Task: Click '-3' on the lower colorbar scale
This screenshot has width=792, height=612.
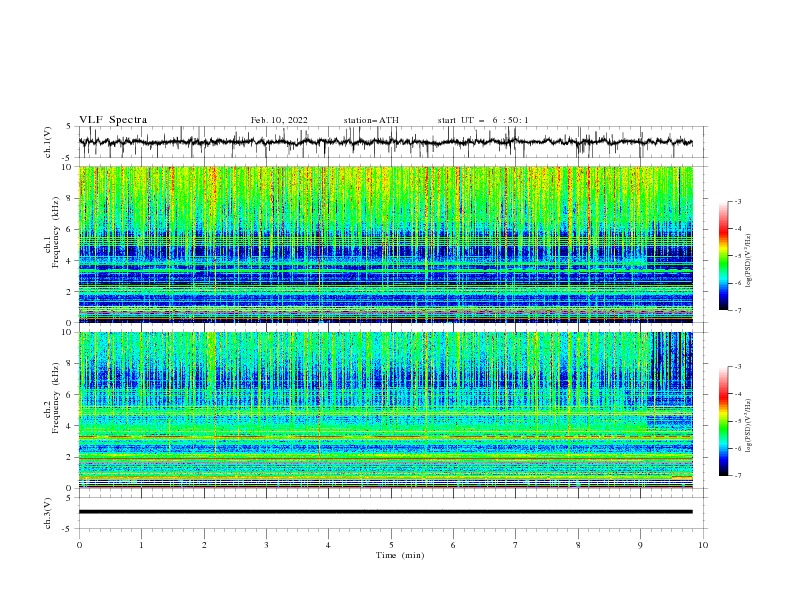Action: point(737,367)
